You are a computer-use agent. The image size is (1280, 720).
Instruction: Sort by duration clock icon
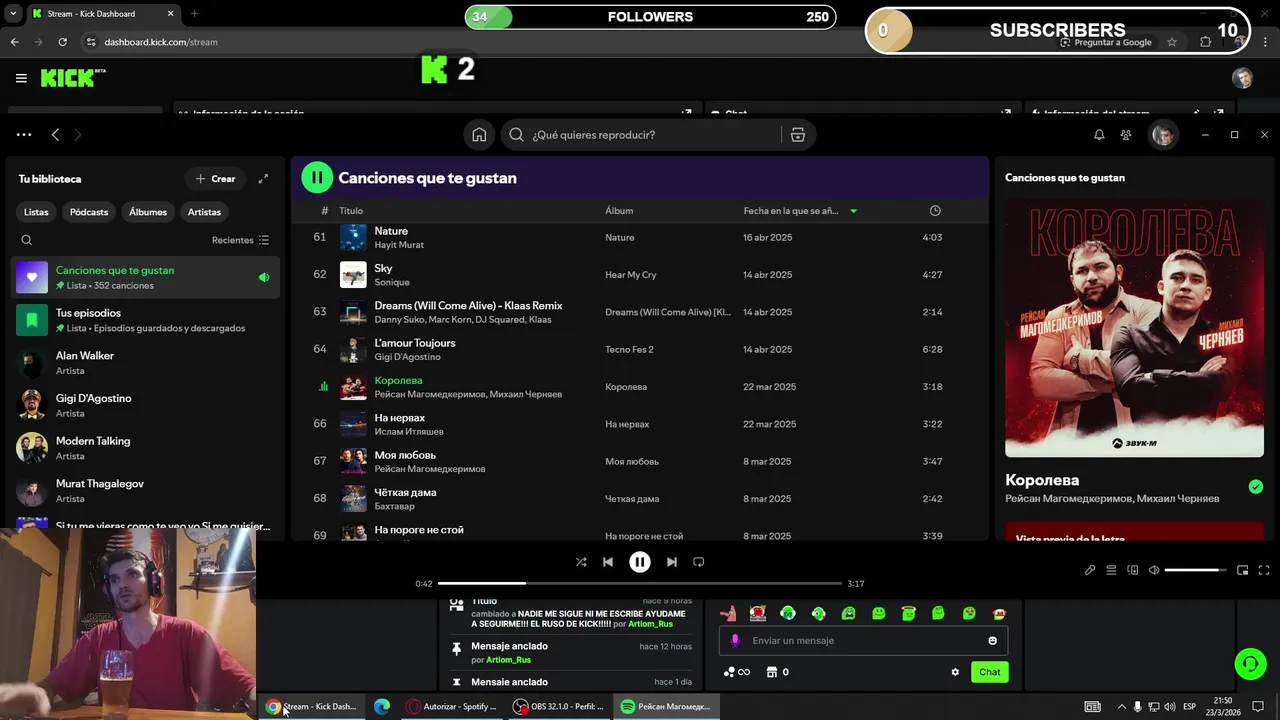(x=935, y=211)
